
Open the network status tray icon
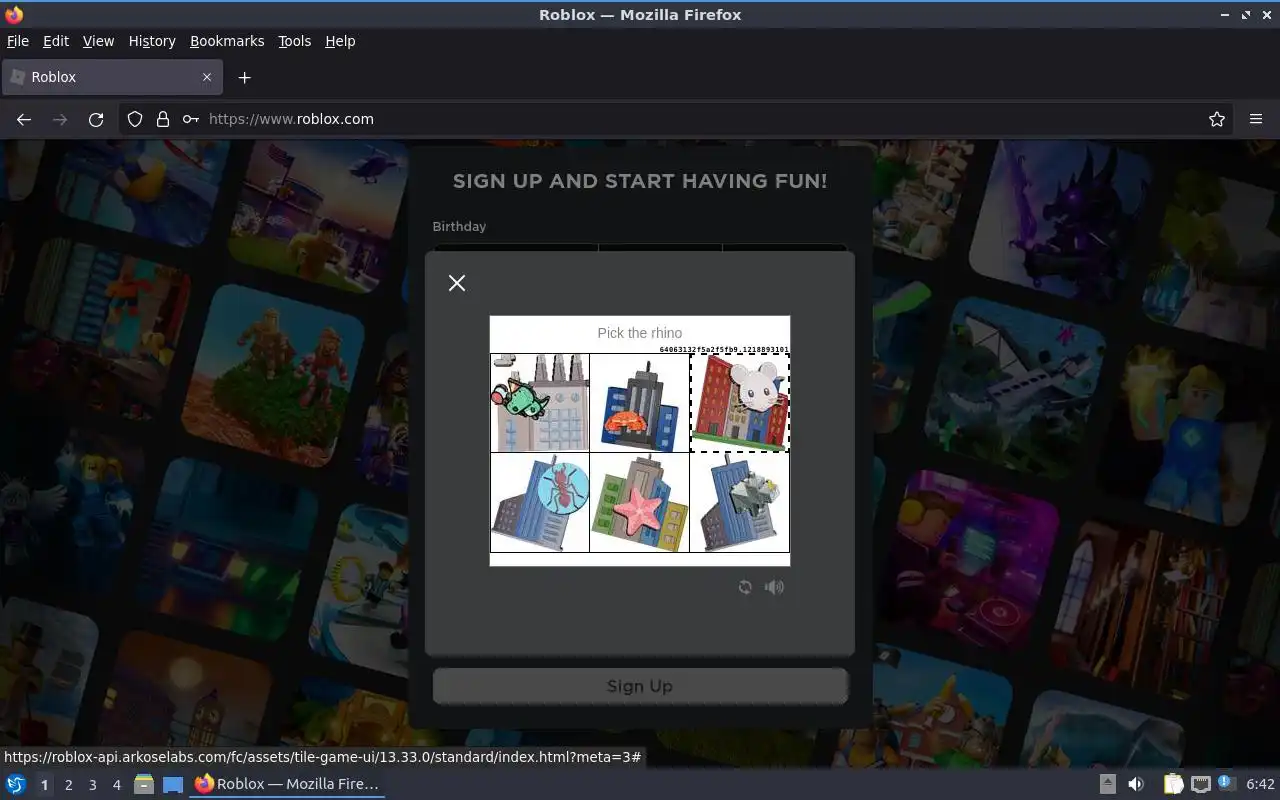point(1200,784)
